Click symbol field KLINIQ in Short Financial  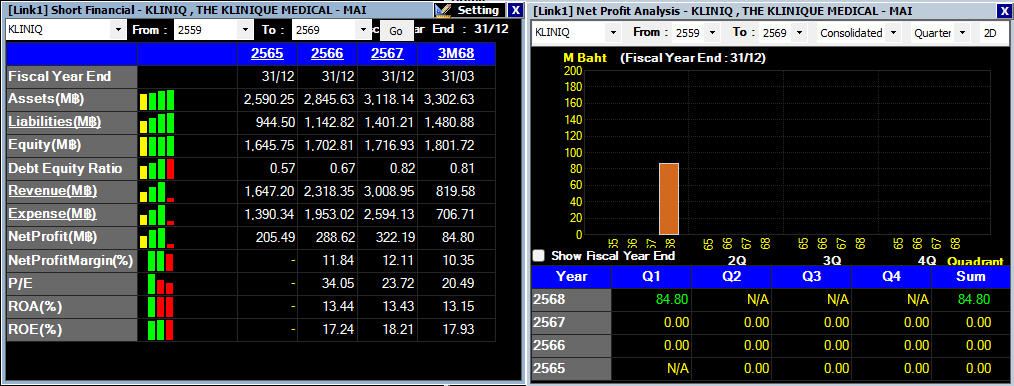[58, 30]
